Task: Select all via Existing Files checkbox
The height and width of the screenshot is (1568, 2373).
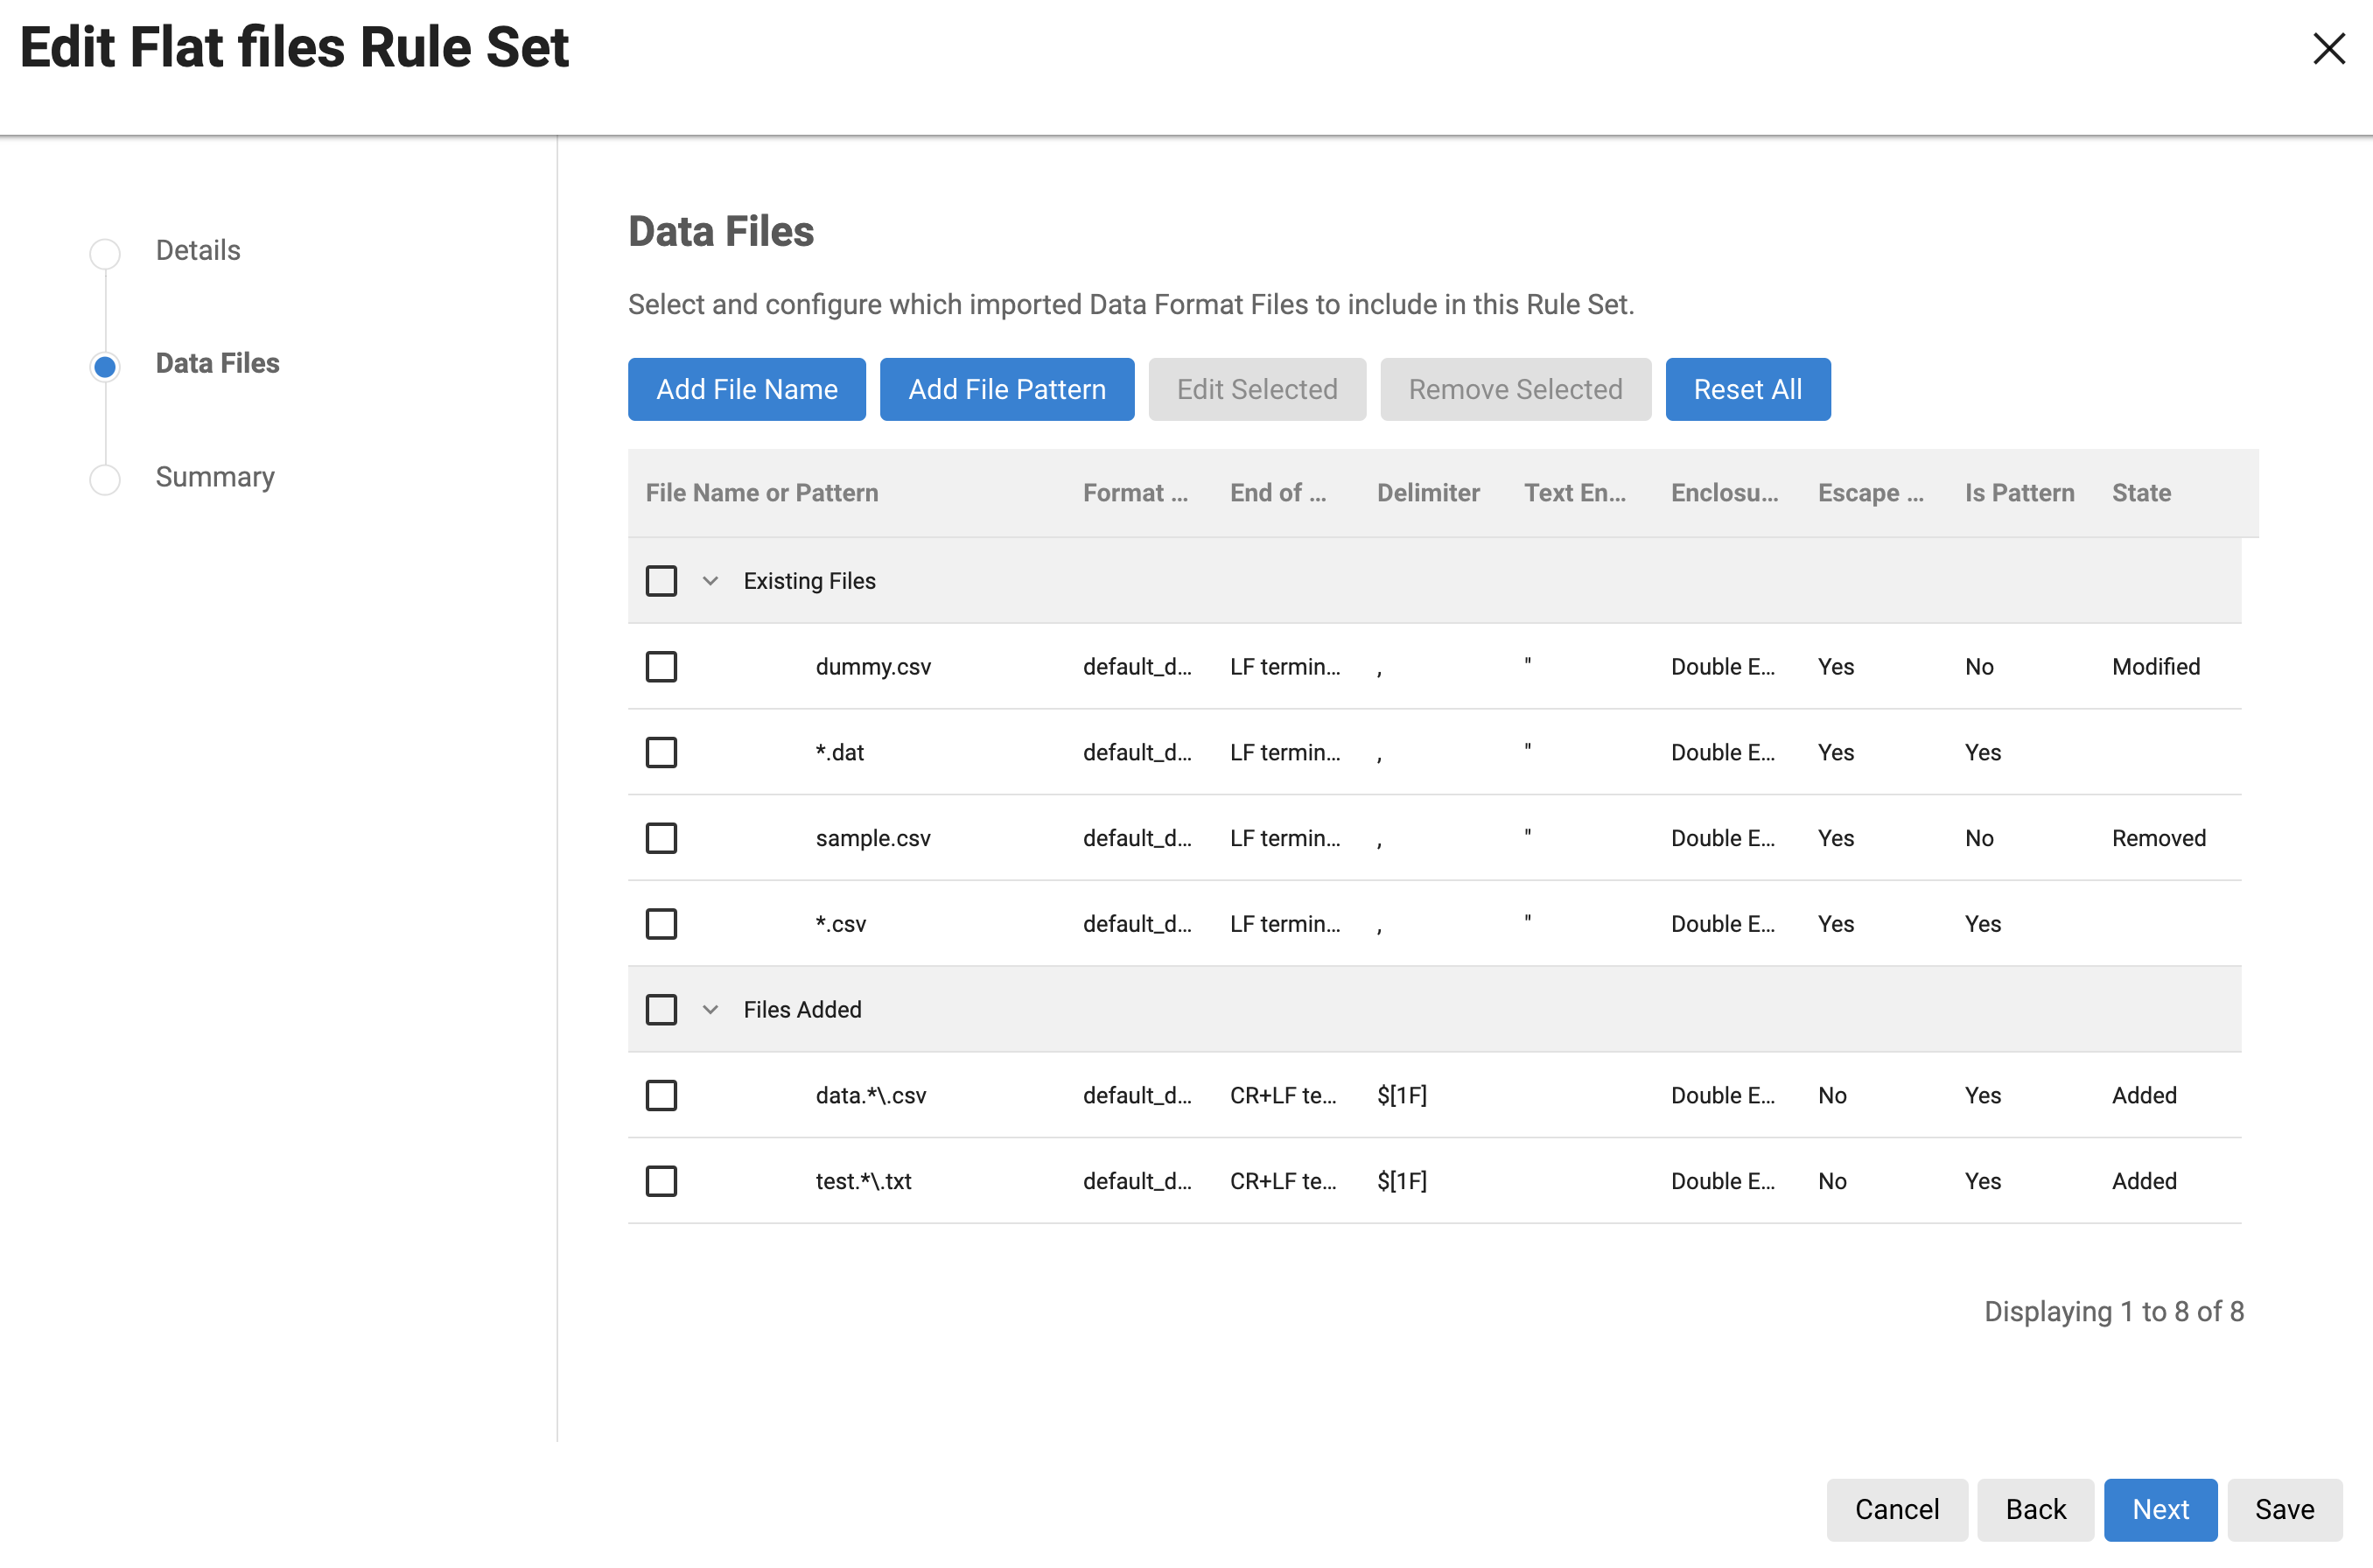Action: click(x=661, y=581)
